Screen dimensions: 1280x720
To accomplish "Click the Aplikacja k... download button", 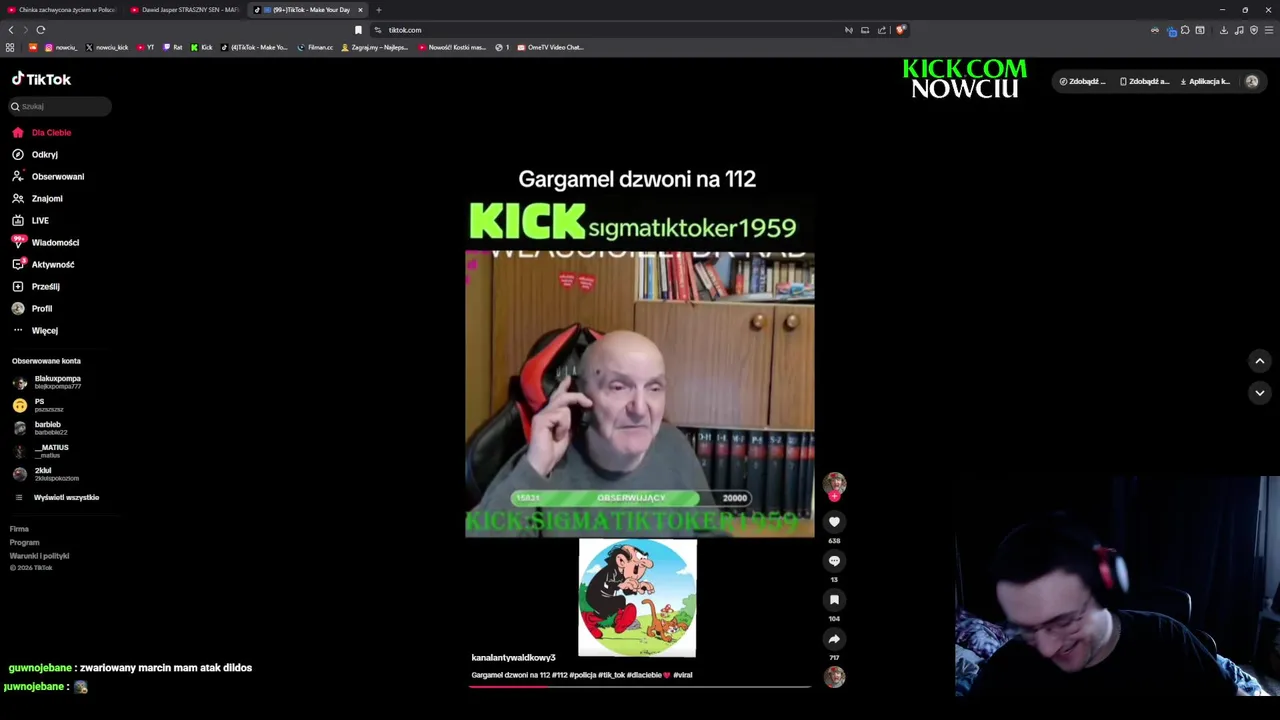I will tap(1205, 82).
